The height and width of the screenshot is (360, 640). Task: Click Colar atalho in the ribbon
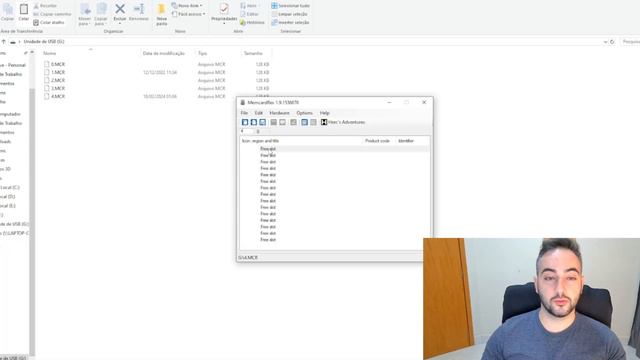pyautogui.click(x=49, y=22)
